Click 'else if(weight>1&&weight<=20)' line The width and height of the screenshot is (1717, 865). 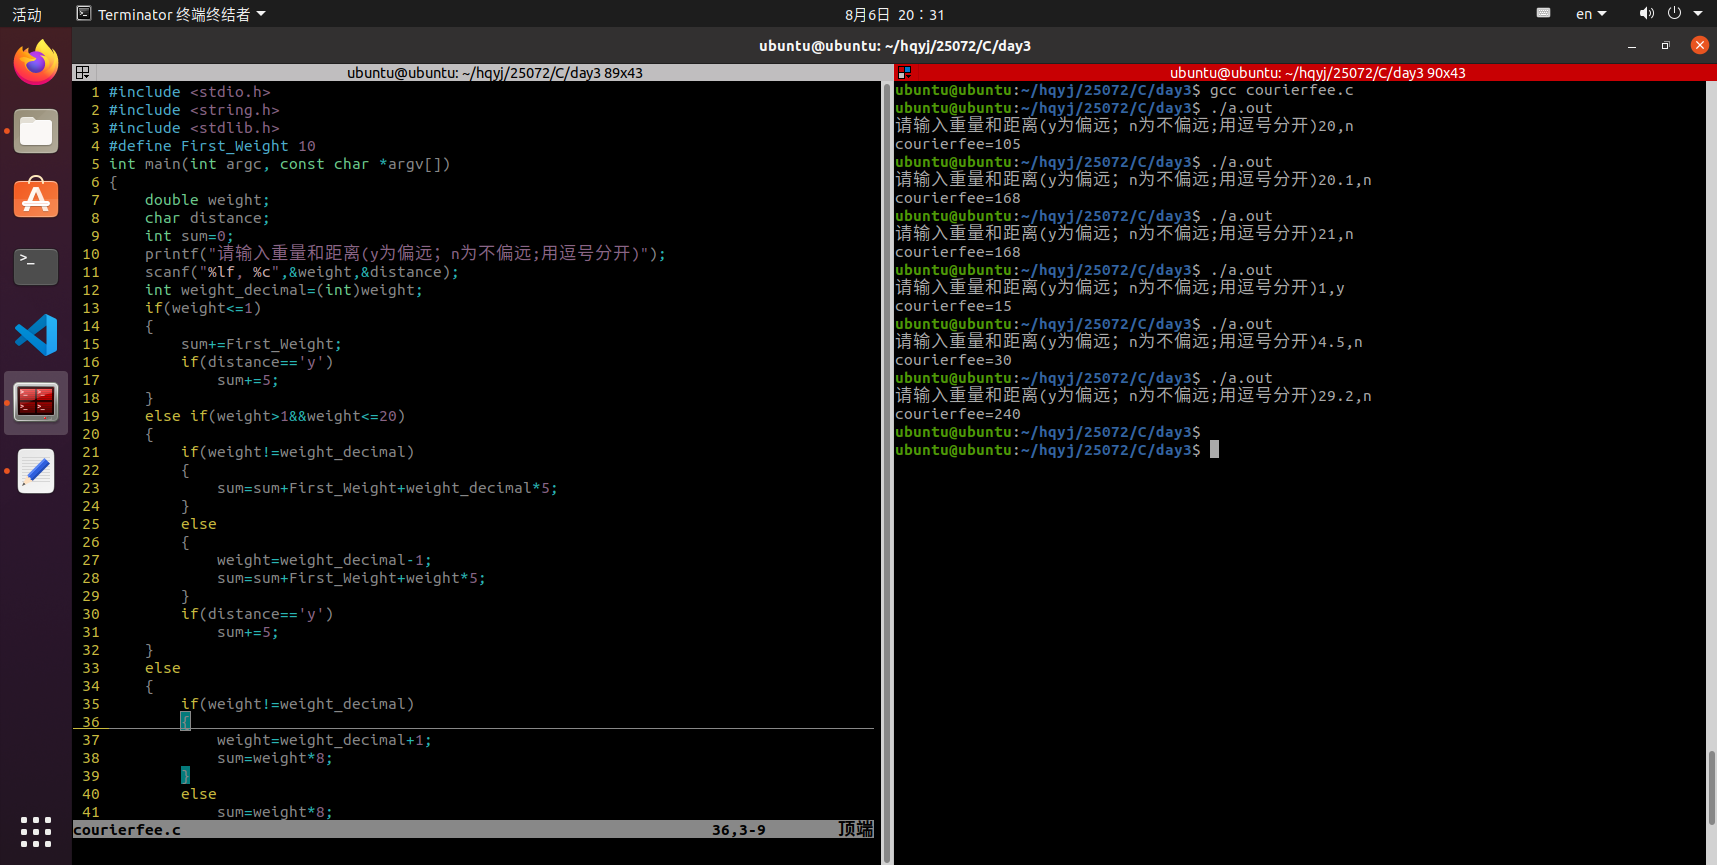(275, 416)
